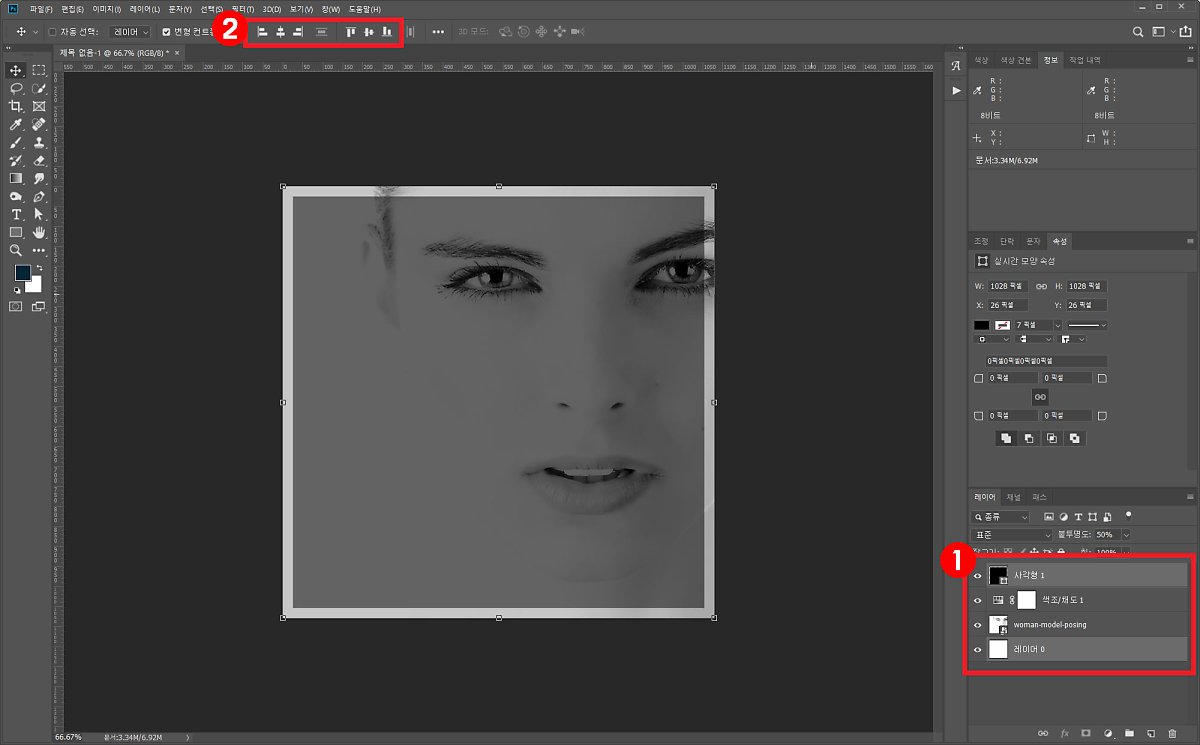Open the blend mode 표준 dropdown
The height and width of the screenshot is (745, 1200).
click(1012, 535)
